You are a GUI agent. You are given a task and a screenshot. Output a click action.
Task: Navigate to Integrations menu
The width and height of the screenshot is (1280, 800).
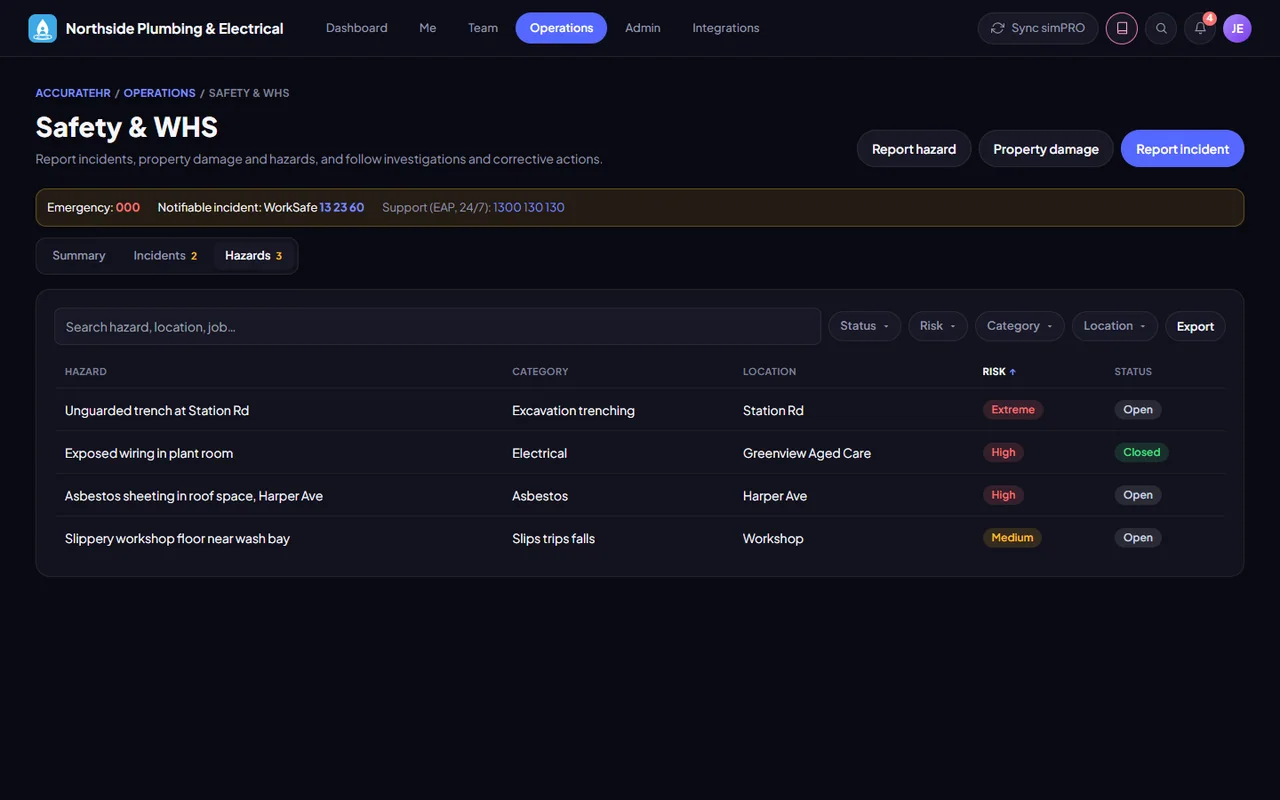[726, 28]
